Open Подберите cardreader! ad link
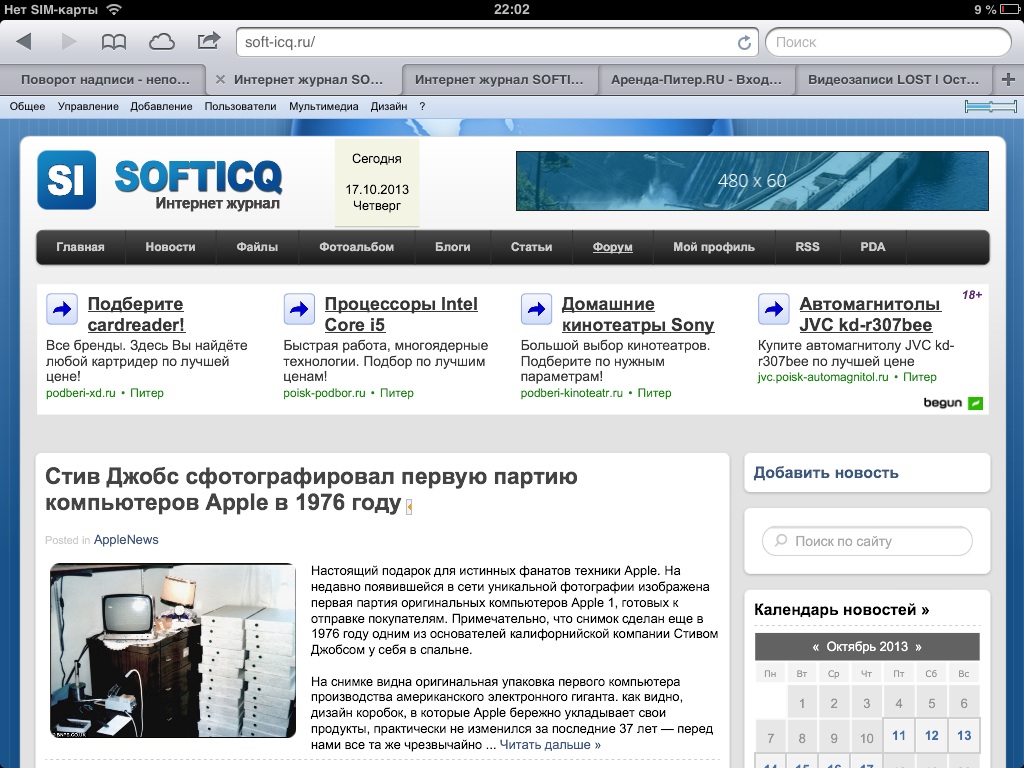 coord(136,314)
